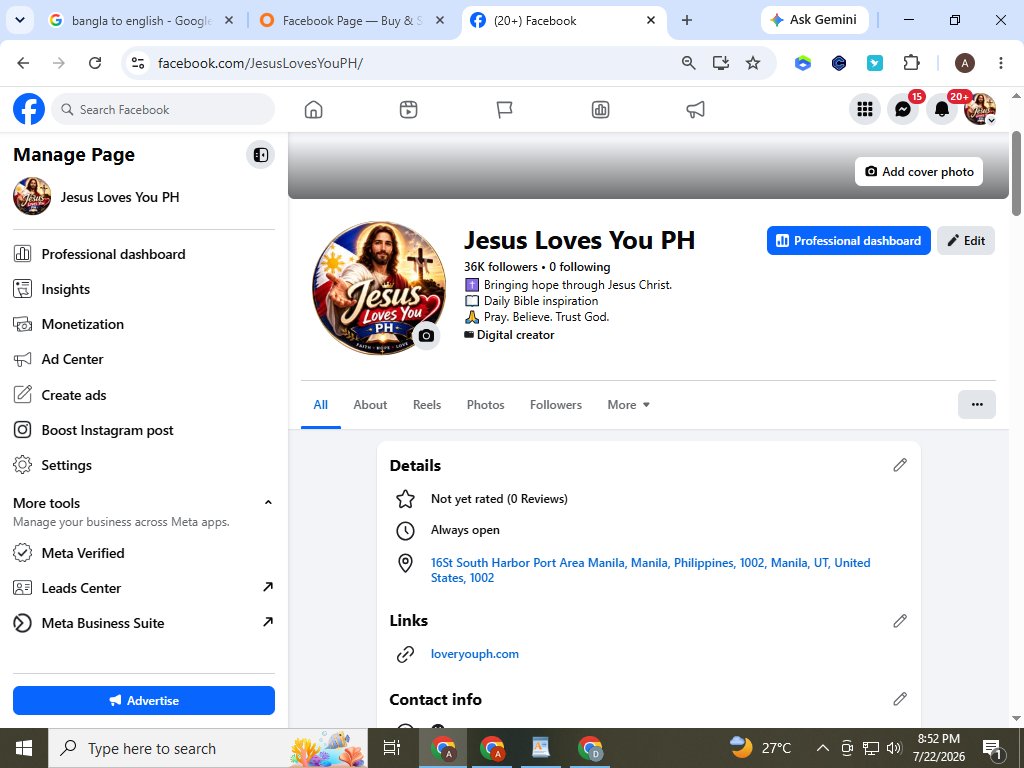Click Add cover photo button
Screen dimensions: 1024x768
click(x=918, y=171)
